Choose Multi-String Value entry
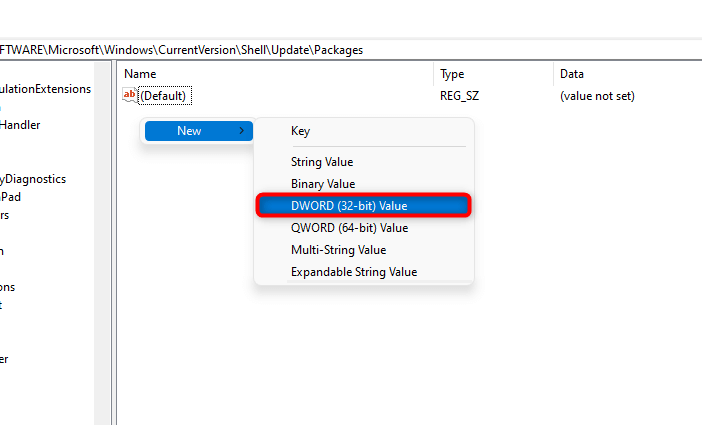The height and width of the screenshot is (425, 702). [338, 250]
